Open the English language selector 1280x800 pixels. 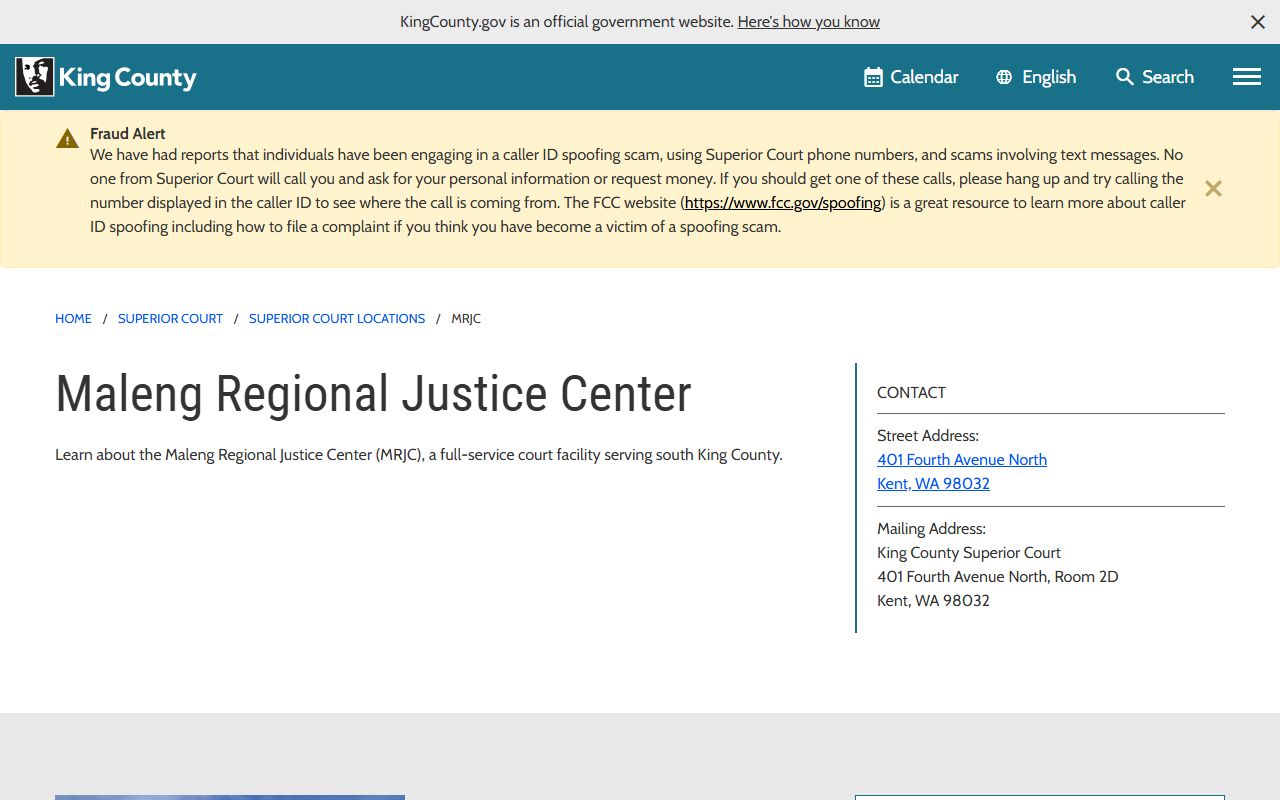1036,77
